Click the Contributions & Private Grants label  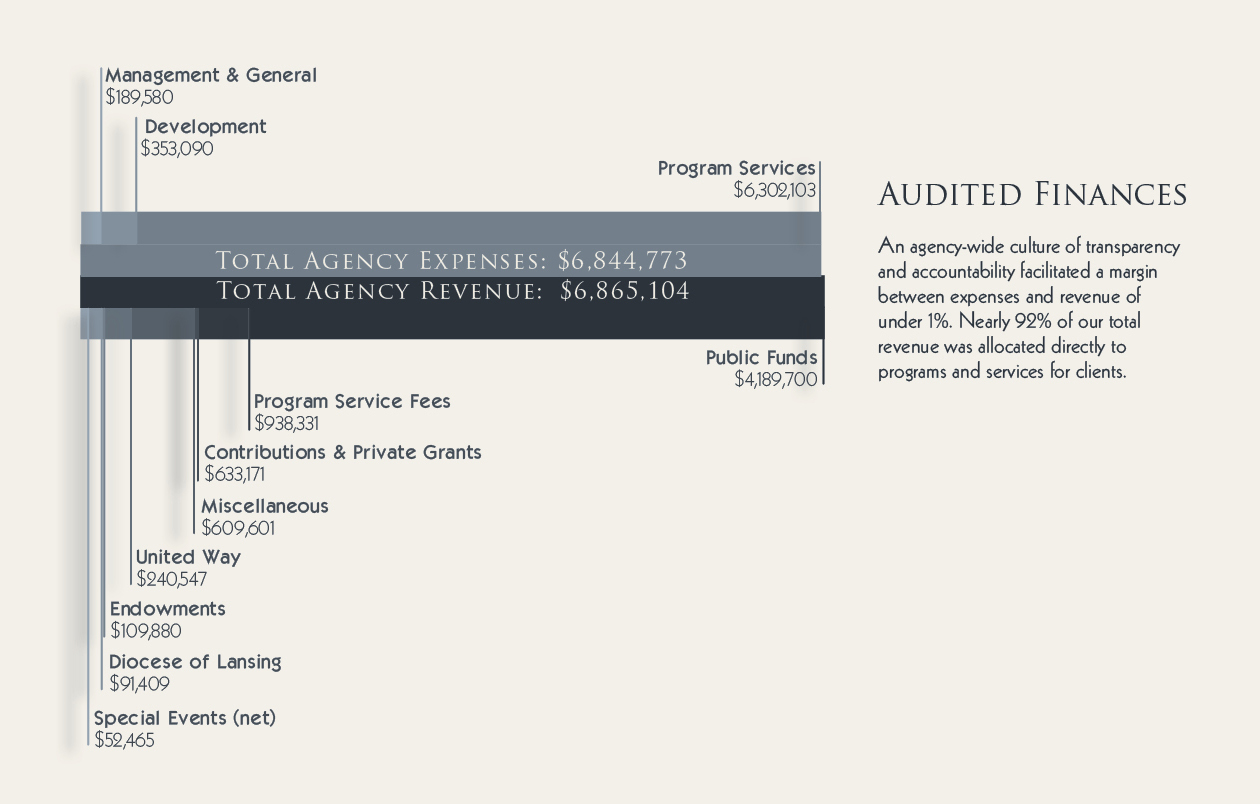[343, 452]
